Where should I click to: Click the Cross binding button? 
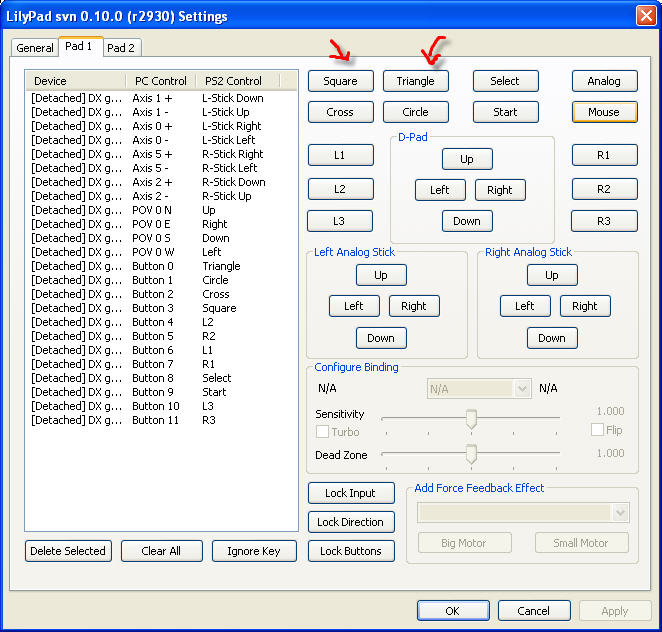click(x=341, y=112)
